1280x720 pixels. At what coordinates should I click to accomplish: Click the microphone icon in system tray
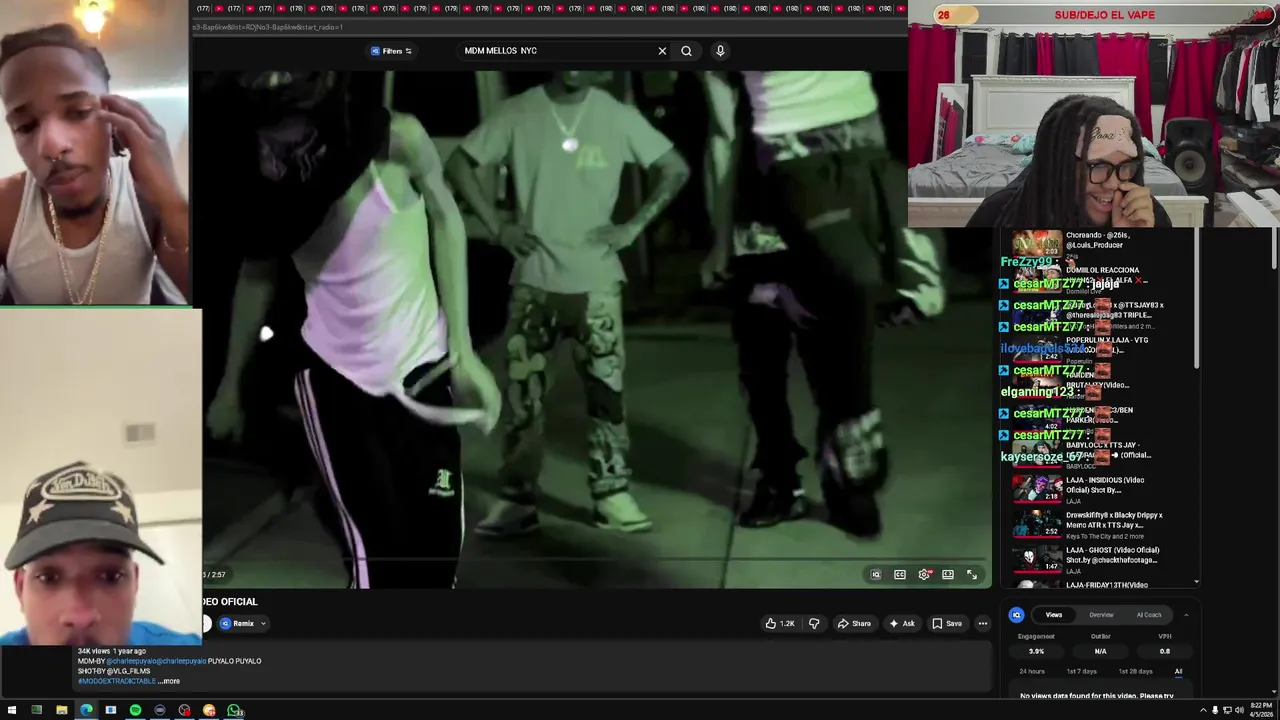[x=1215, y=711]
